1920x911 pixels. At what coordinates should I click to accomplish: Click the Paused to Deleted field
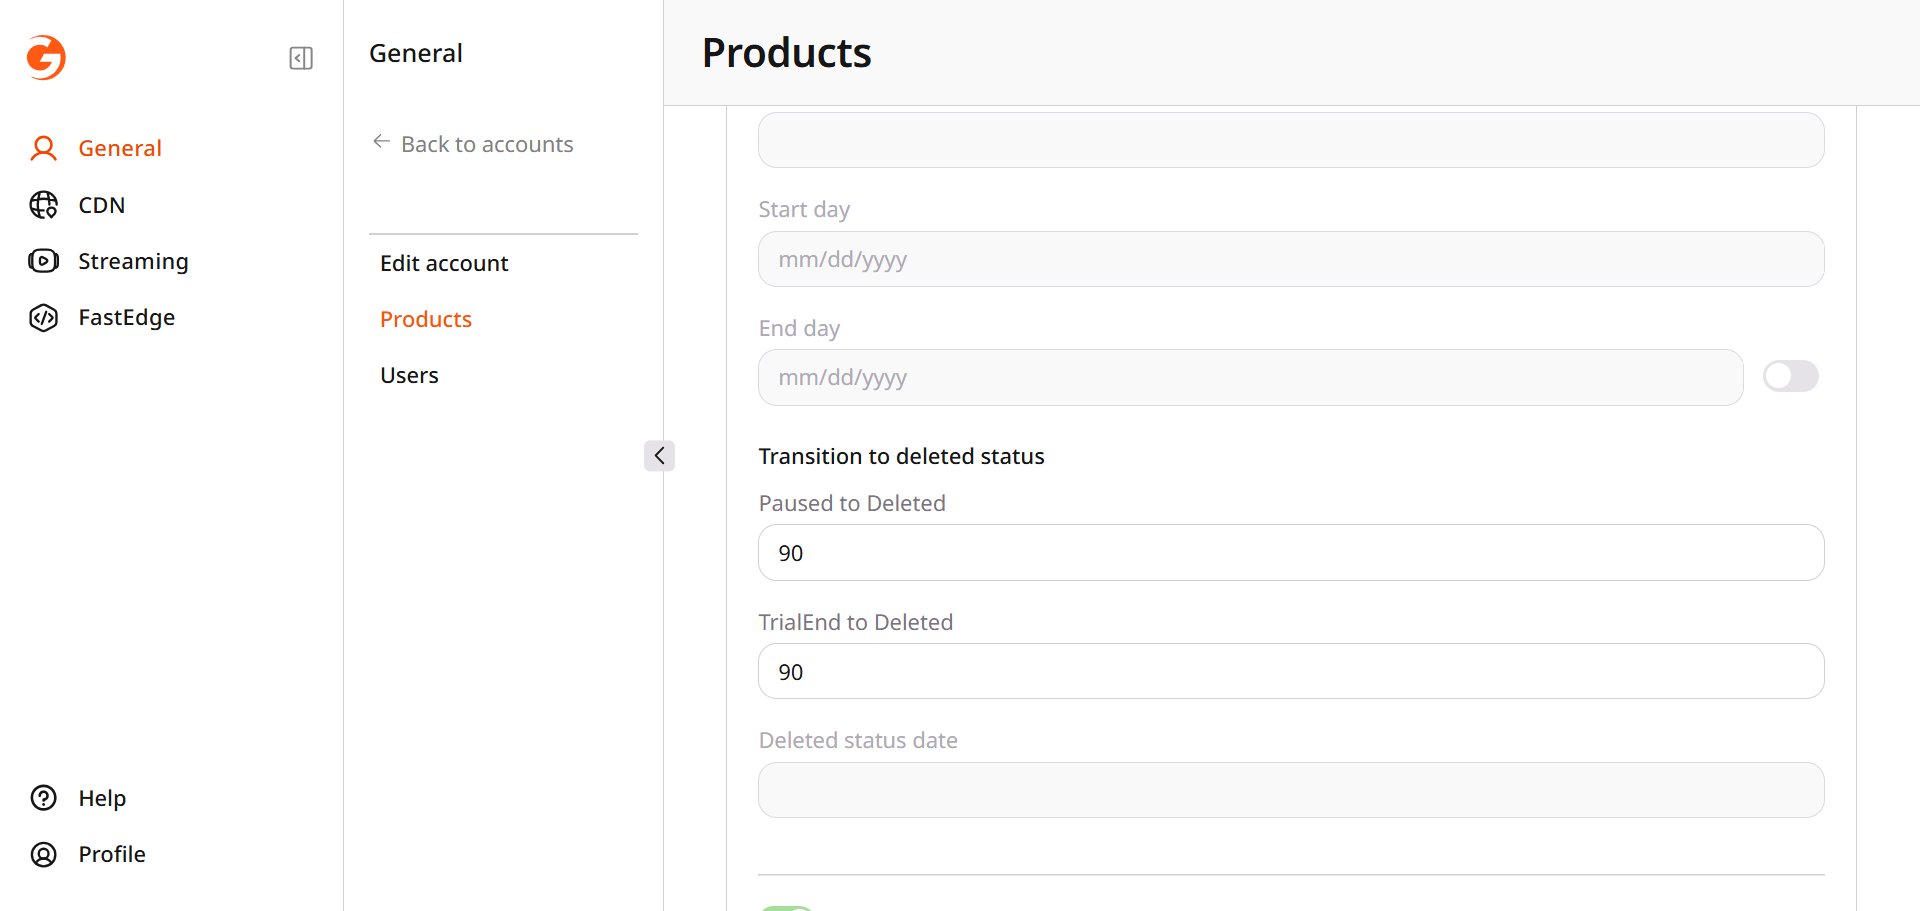[x=1291, y=553]
